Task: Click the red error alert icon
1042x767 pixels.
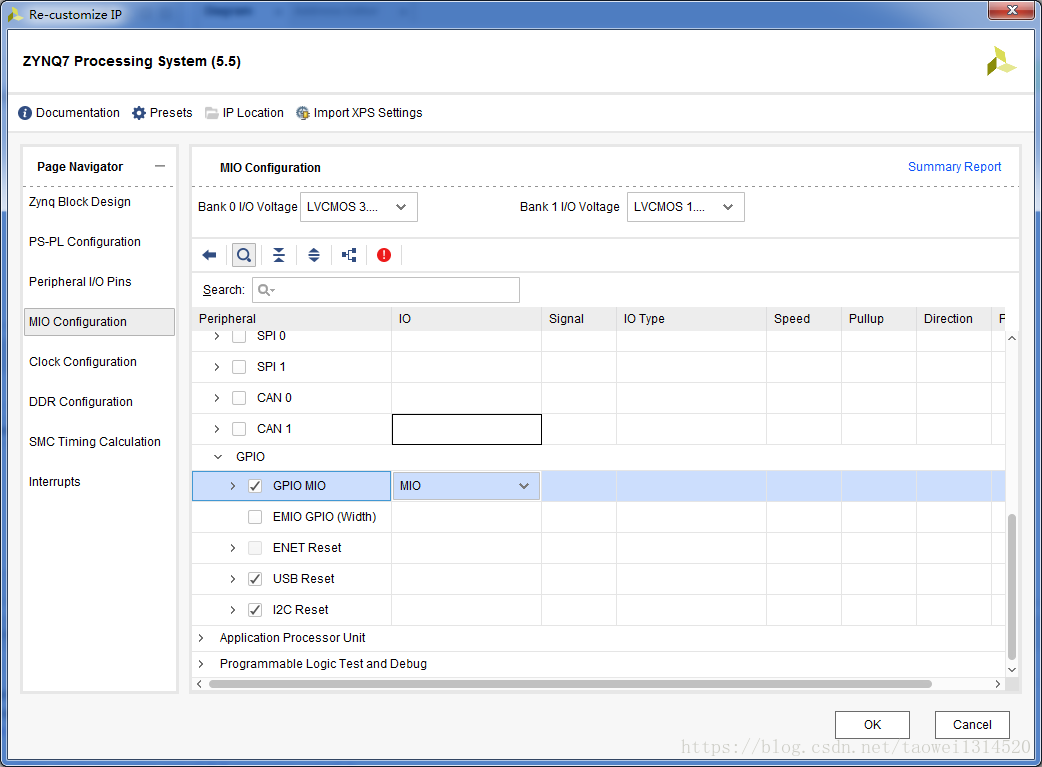Action: coord(384,255)
